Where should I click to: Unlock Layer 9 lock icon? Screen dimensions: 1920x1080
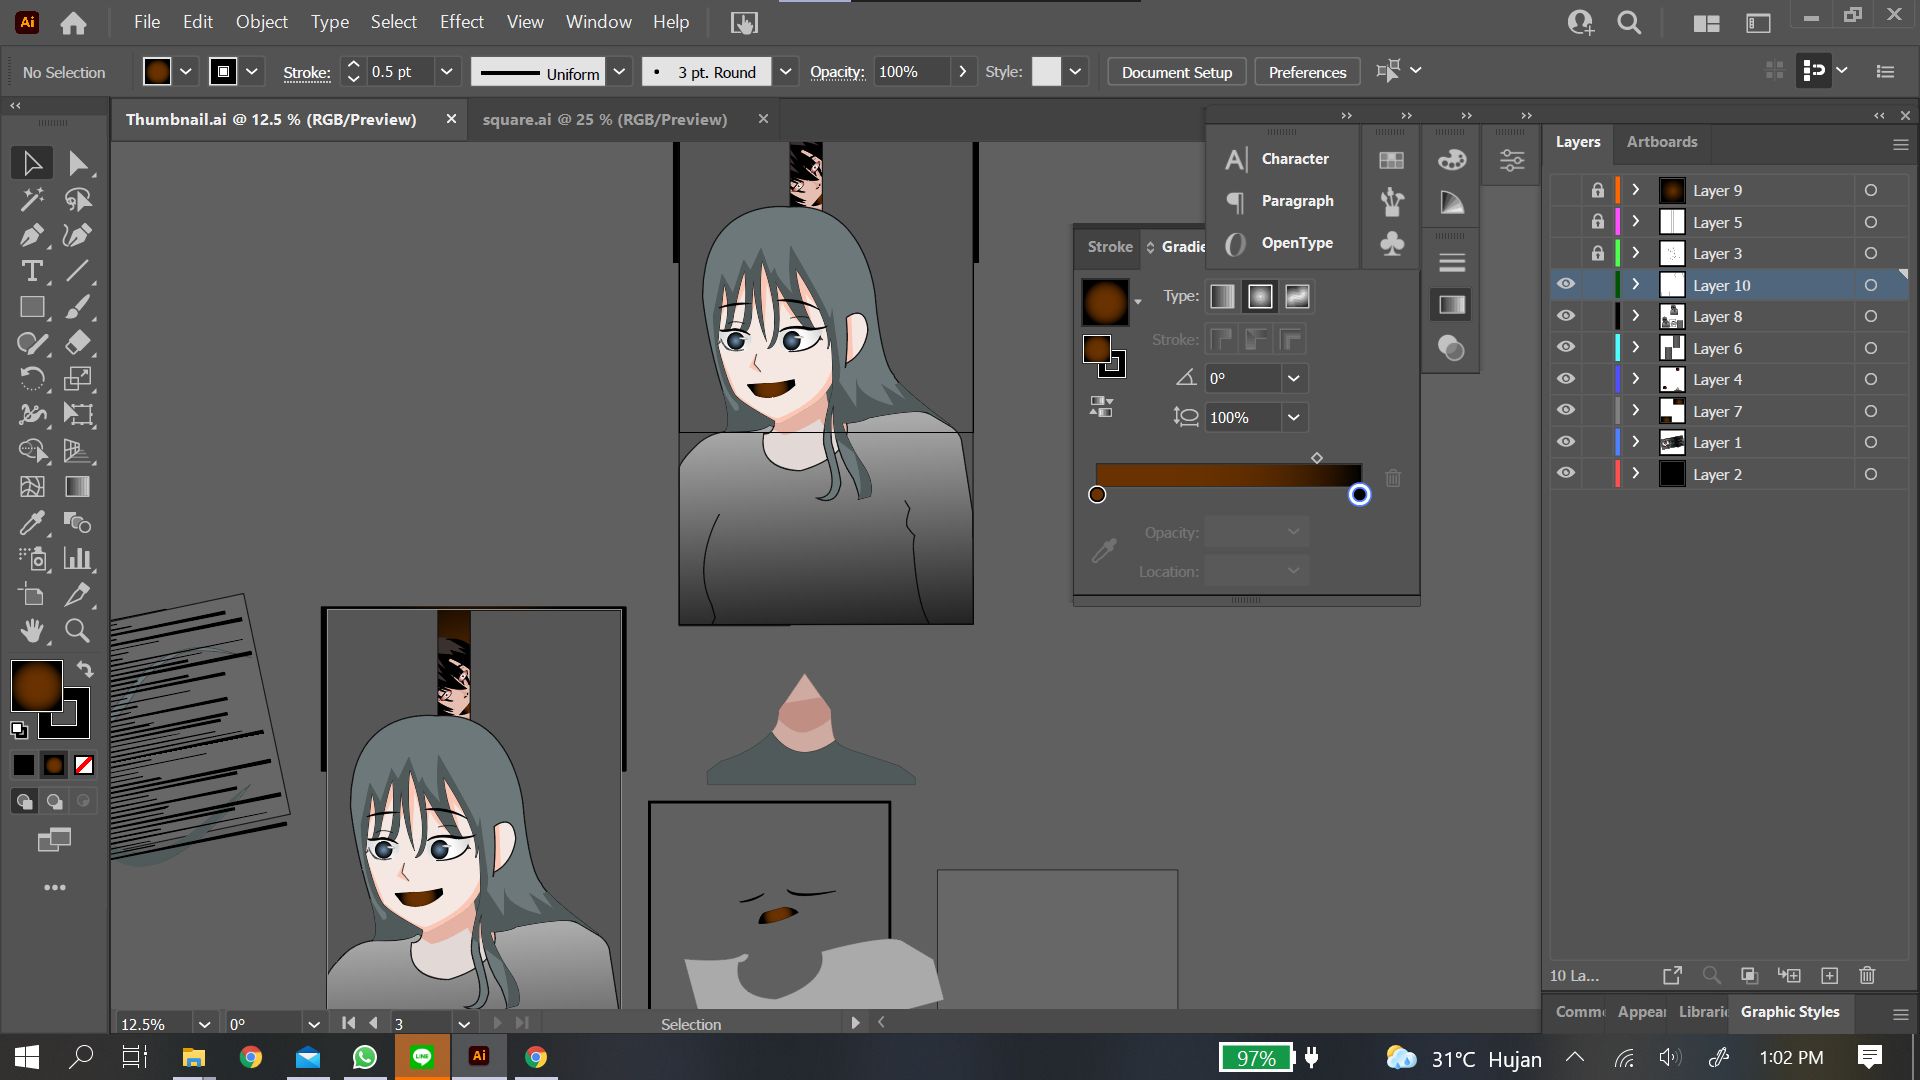click(x=1597, y=190)
